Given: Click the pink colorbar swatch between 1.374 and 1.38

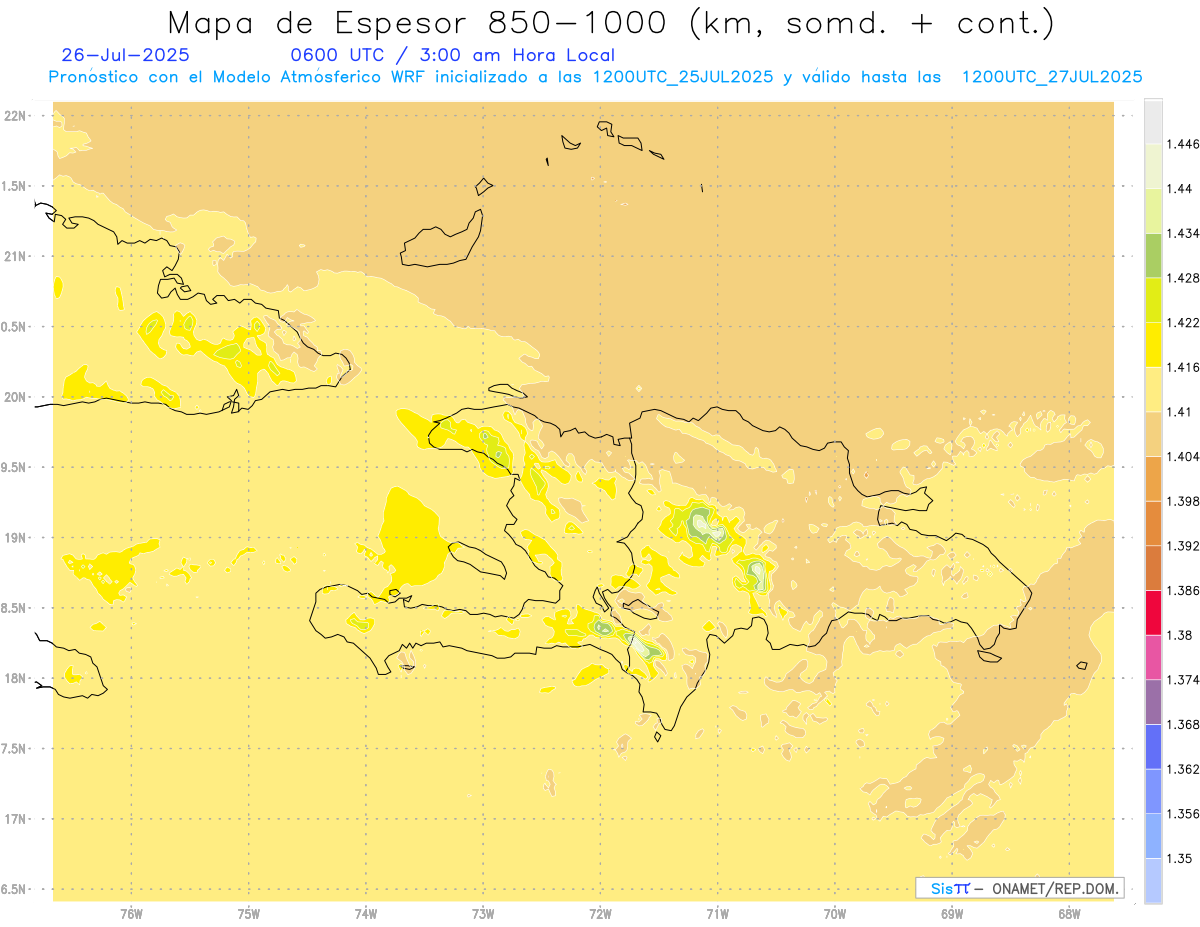Looking at the screenshot, I should pos(1153,656).
